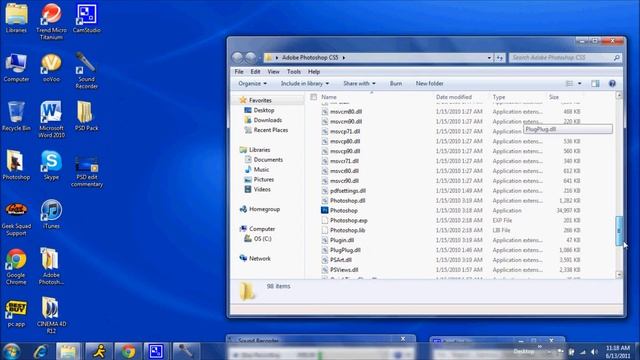Select the Recycle Bin icon

coord(16,116)
